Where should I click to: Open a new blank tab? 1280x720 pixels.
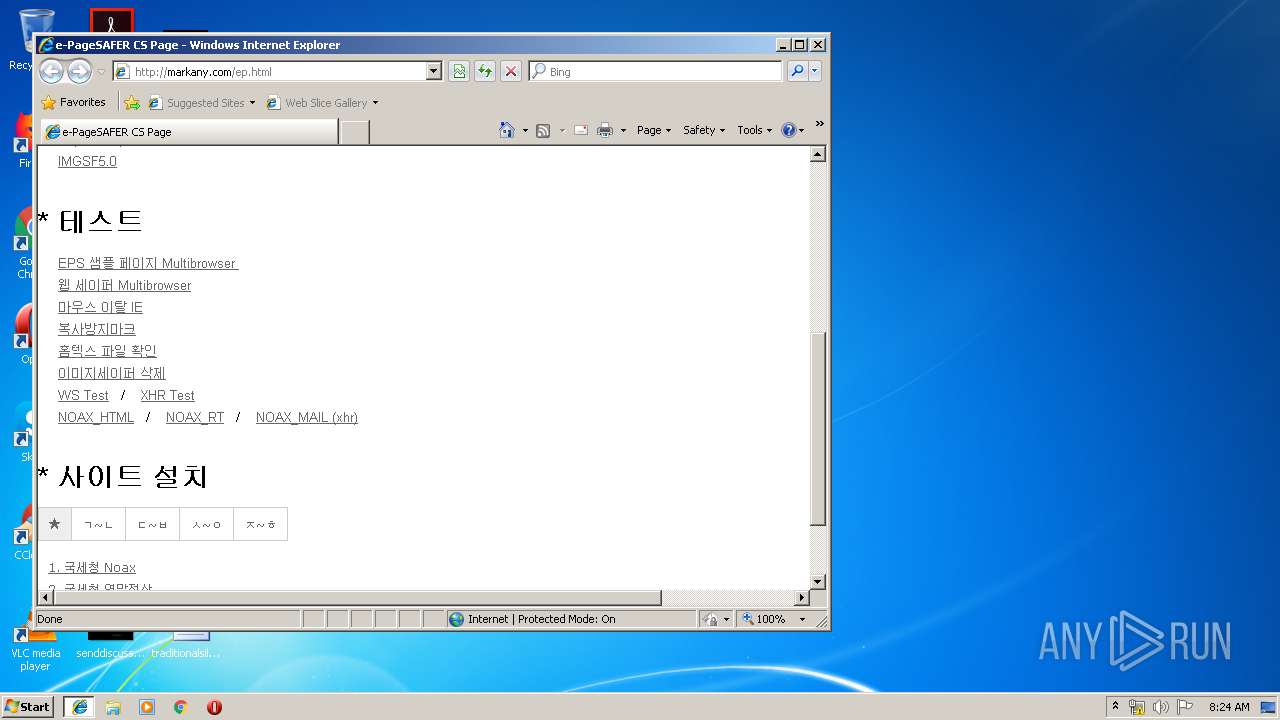355,132
